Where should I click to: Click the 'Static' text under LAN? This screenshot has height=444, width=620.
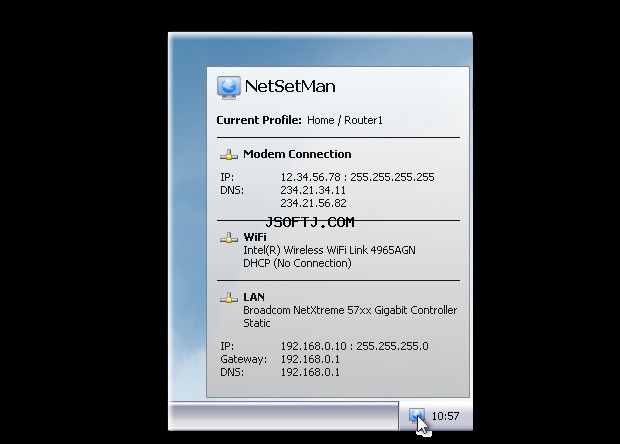point(257,323)
